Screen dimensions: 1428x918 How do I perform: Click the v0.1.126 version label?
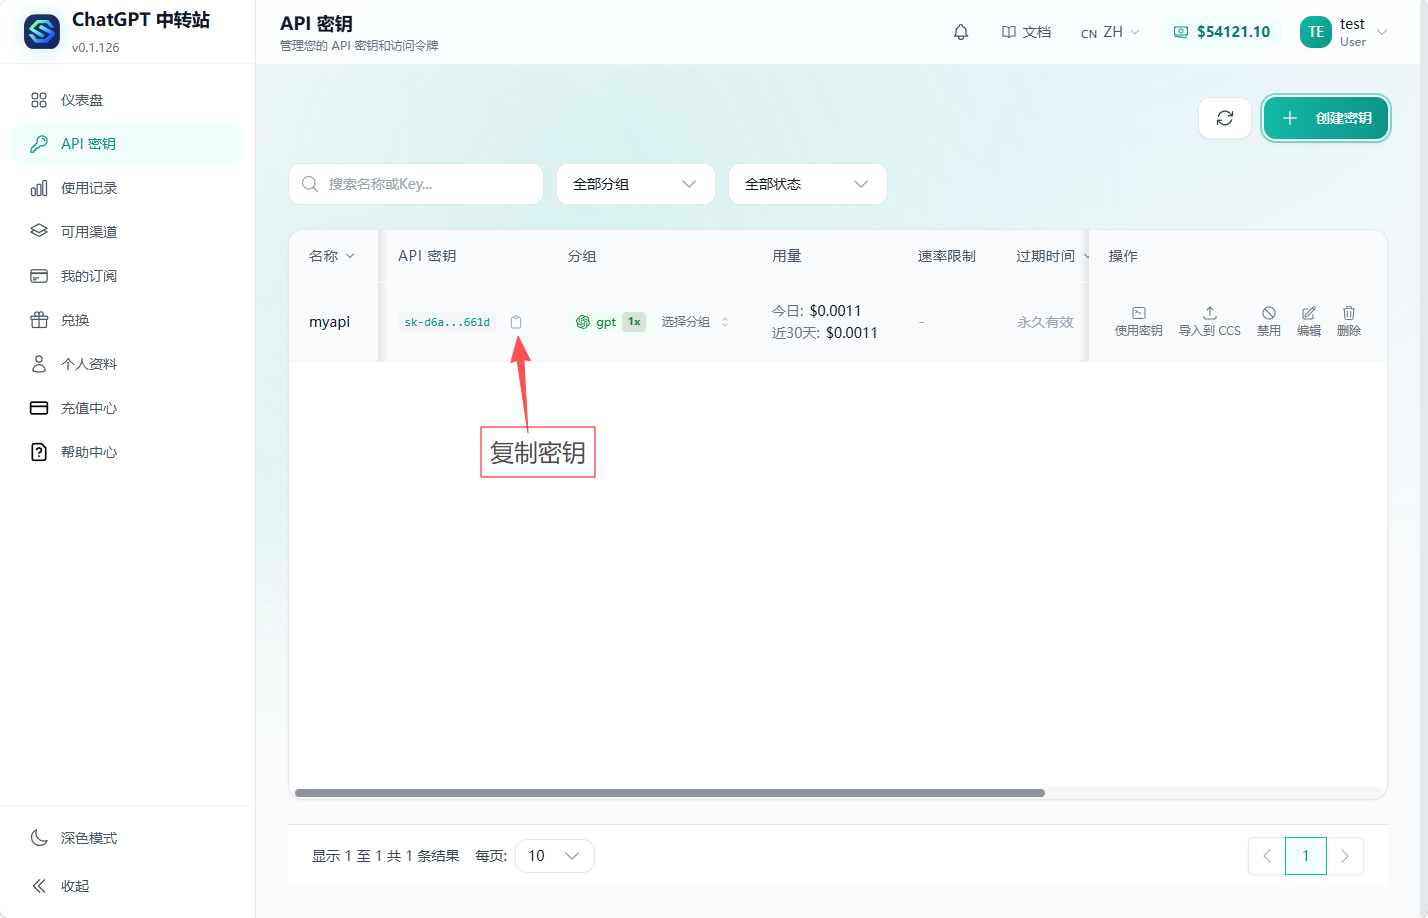[96, 47]
